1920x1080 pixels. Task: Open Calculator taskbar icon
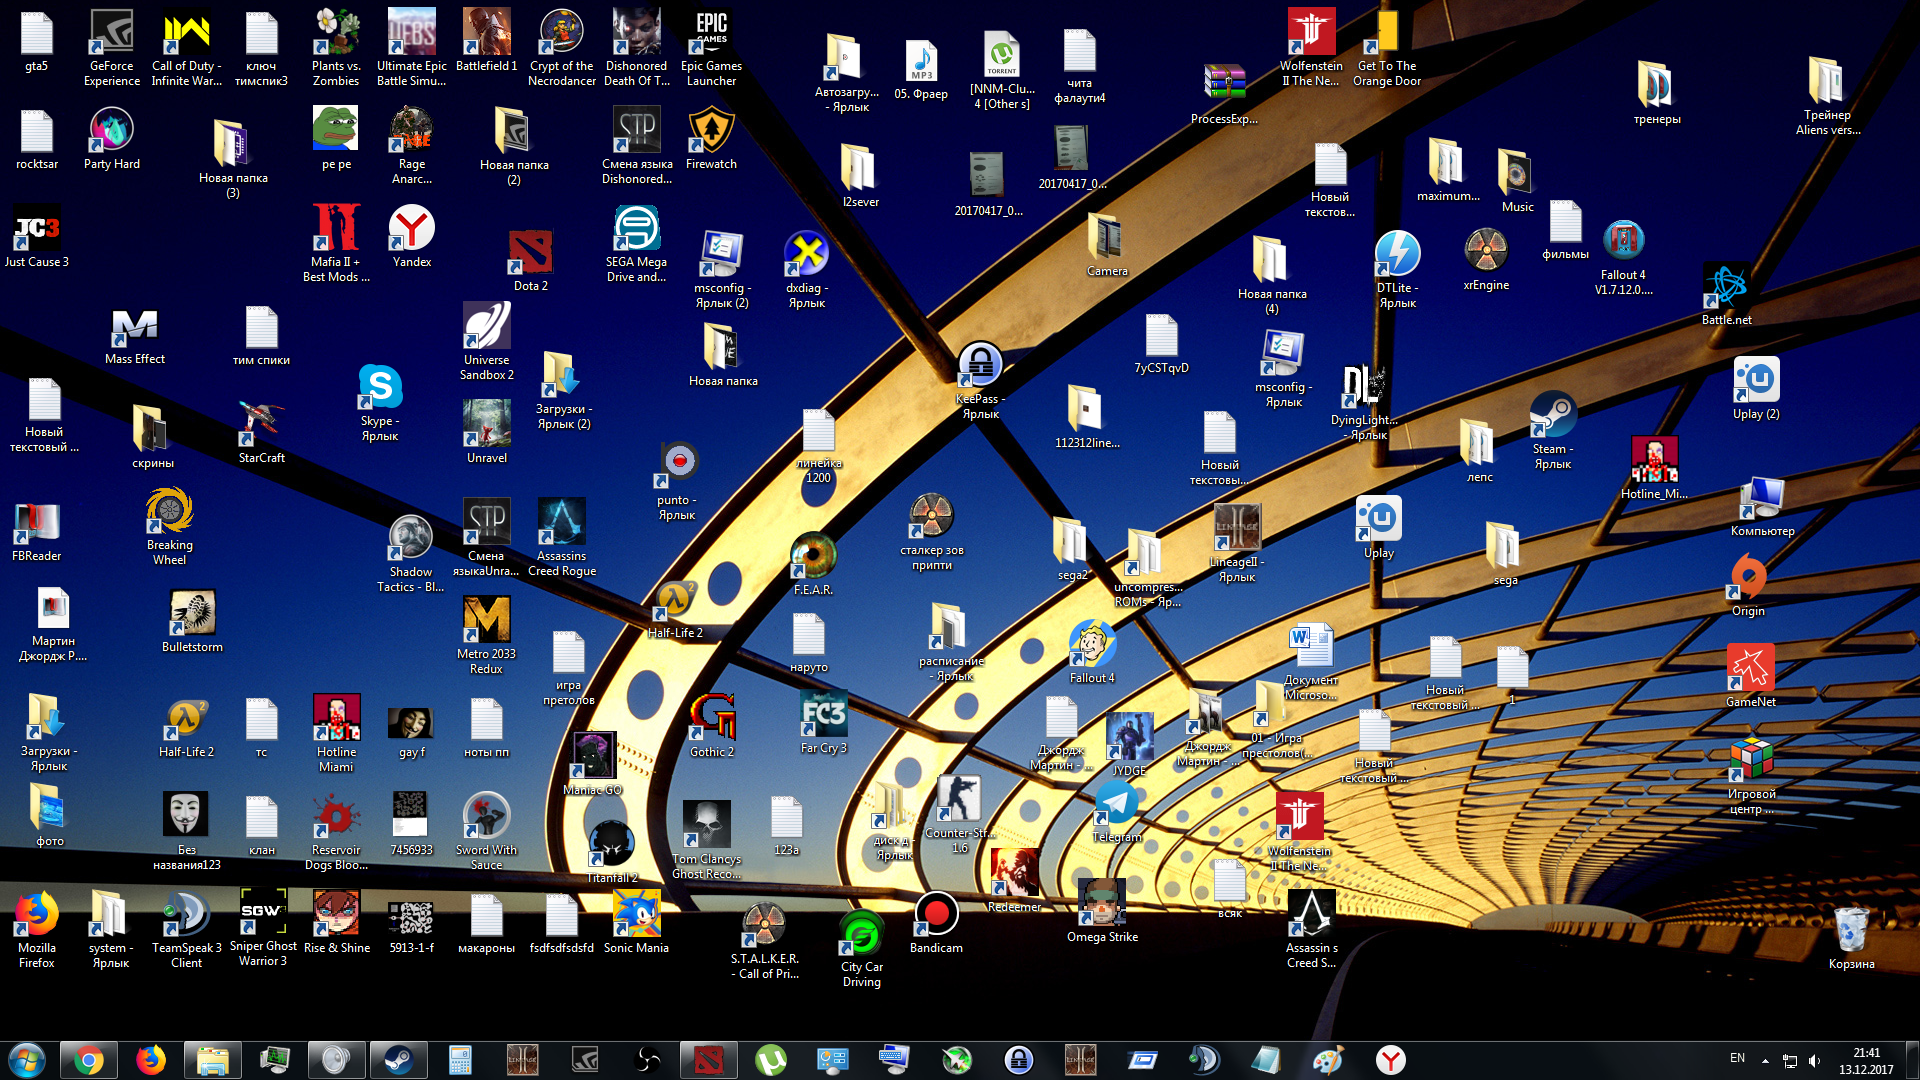[x=460, y=1060]
